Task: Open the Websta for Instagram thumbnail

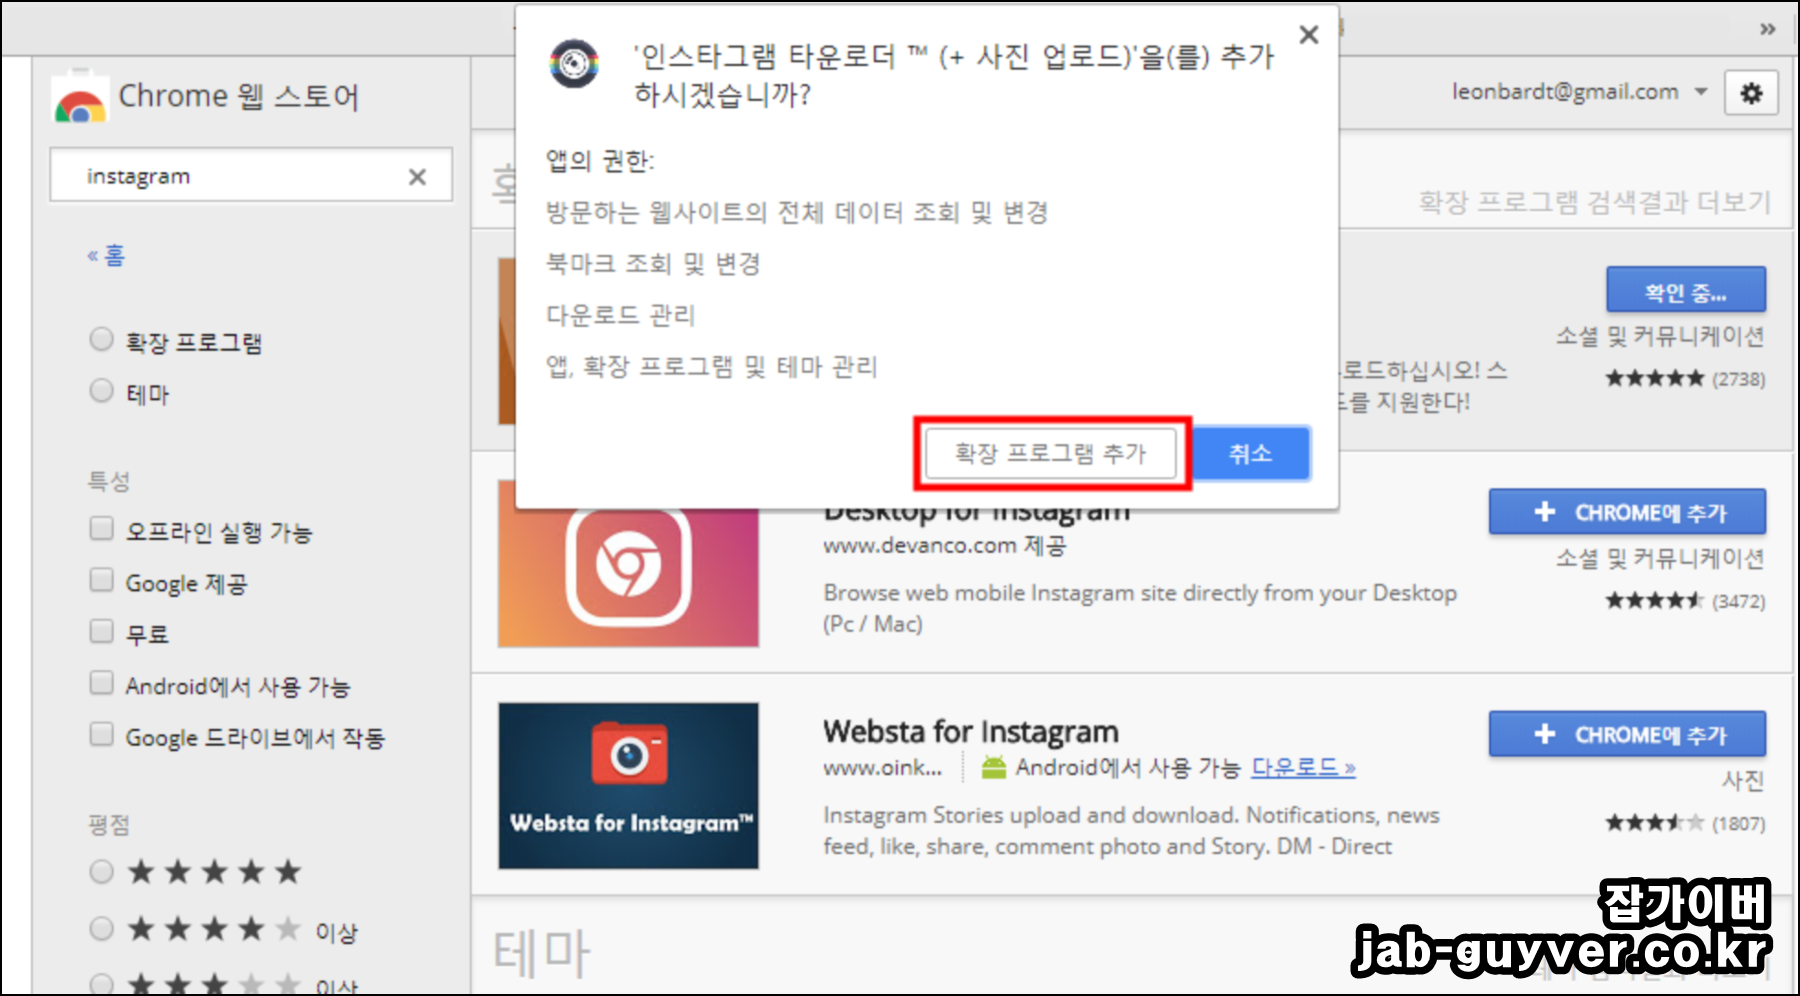Action: [628, 786]
